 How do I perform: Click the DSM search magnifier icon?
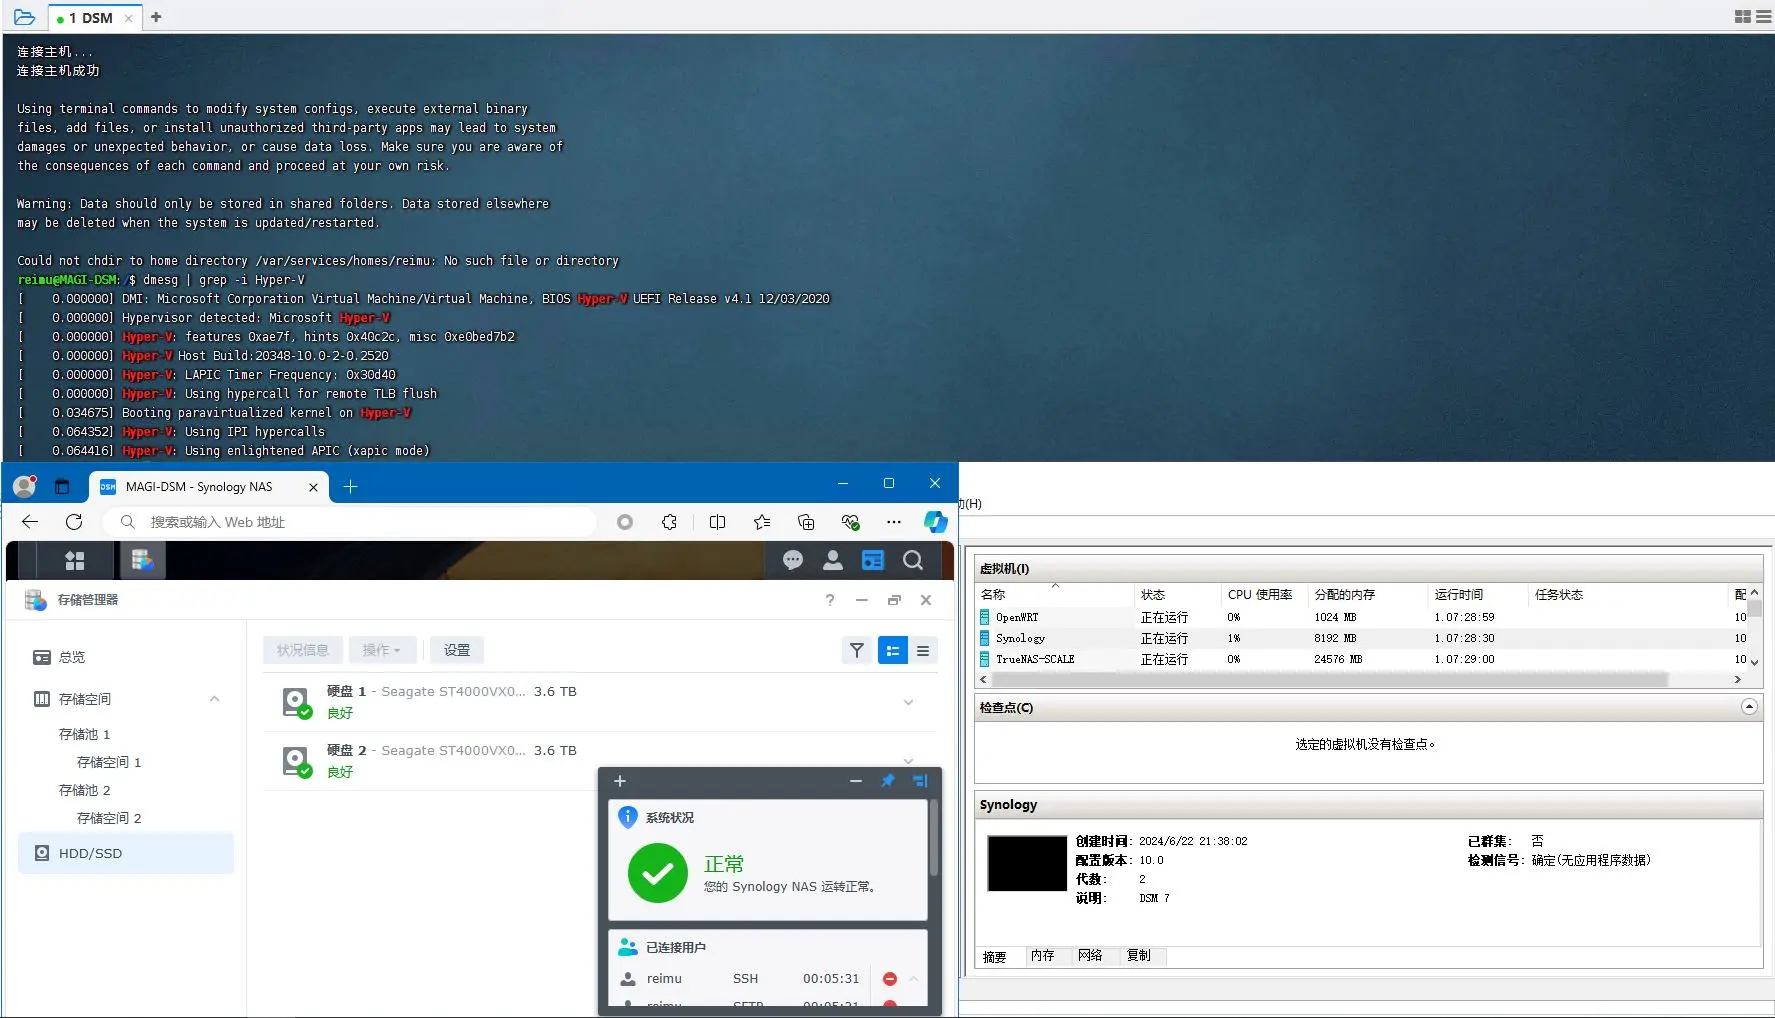tap(913, 560)
